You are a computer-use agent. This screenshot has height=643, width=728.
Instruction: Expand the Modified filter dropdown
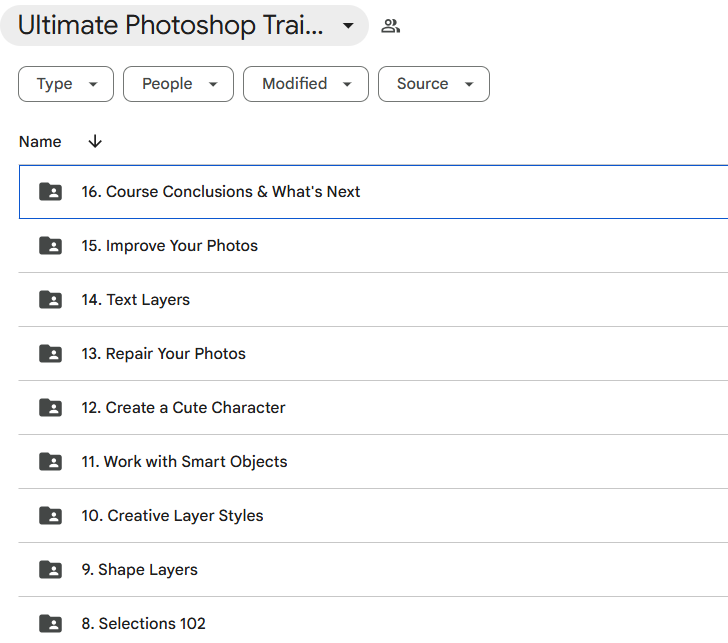click(x=306, y=84)
